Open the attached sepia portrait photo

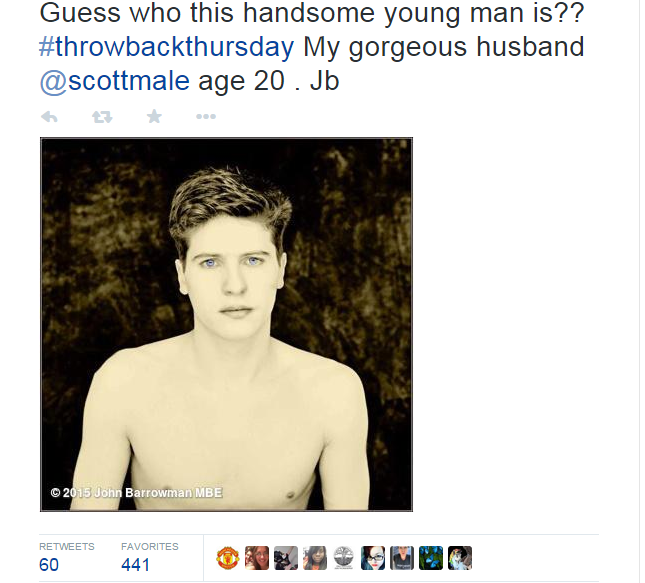pos(226,324)
